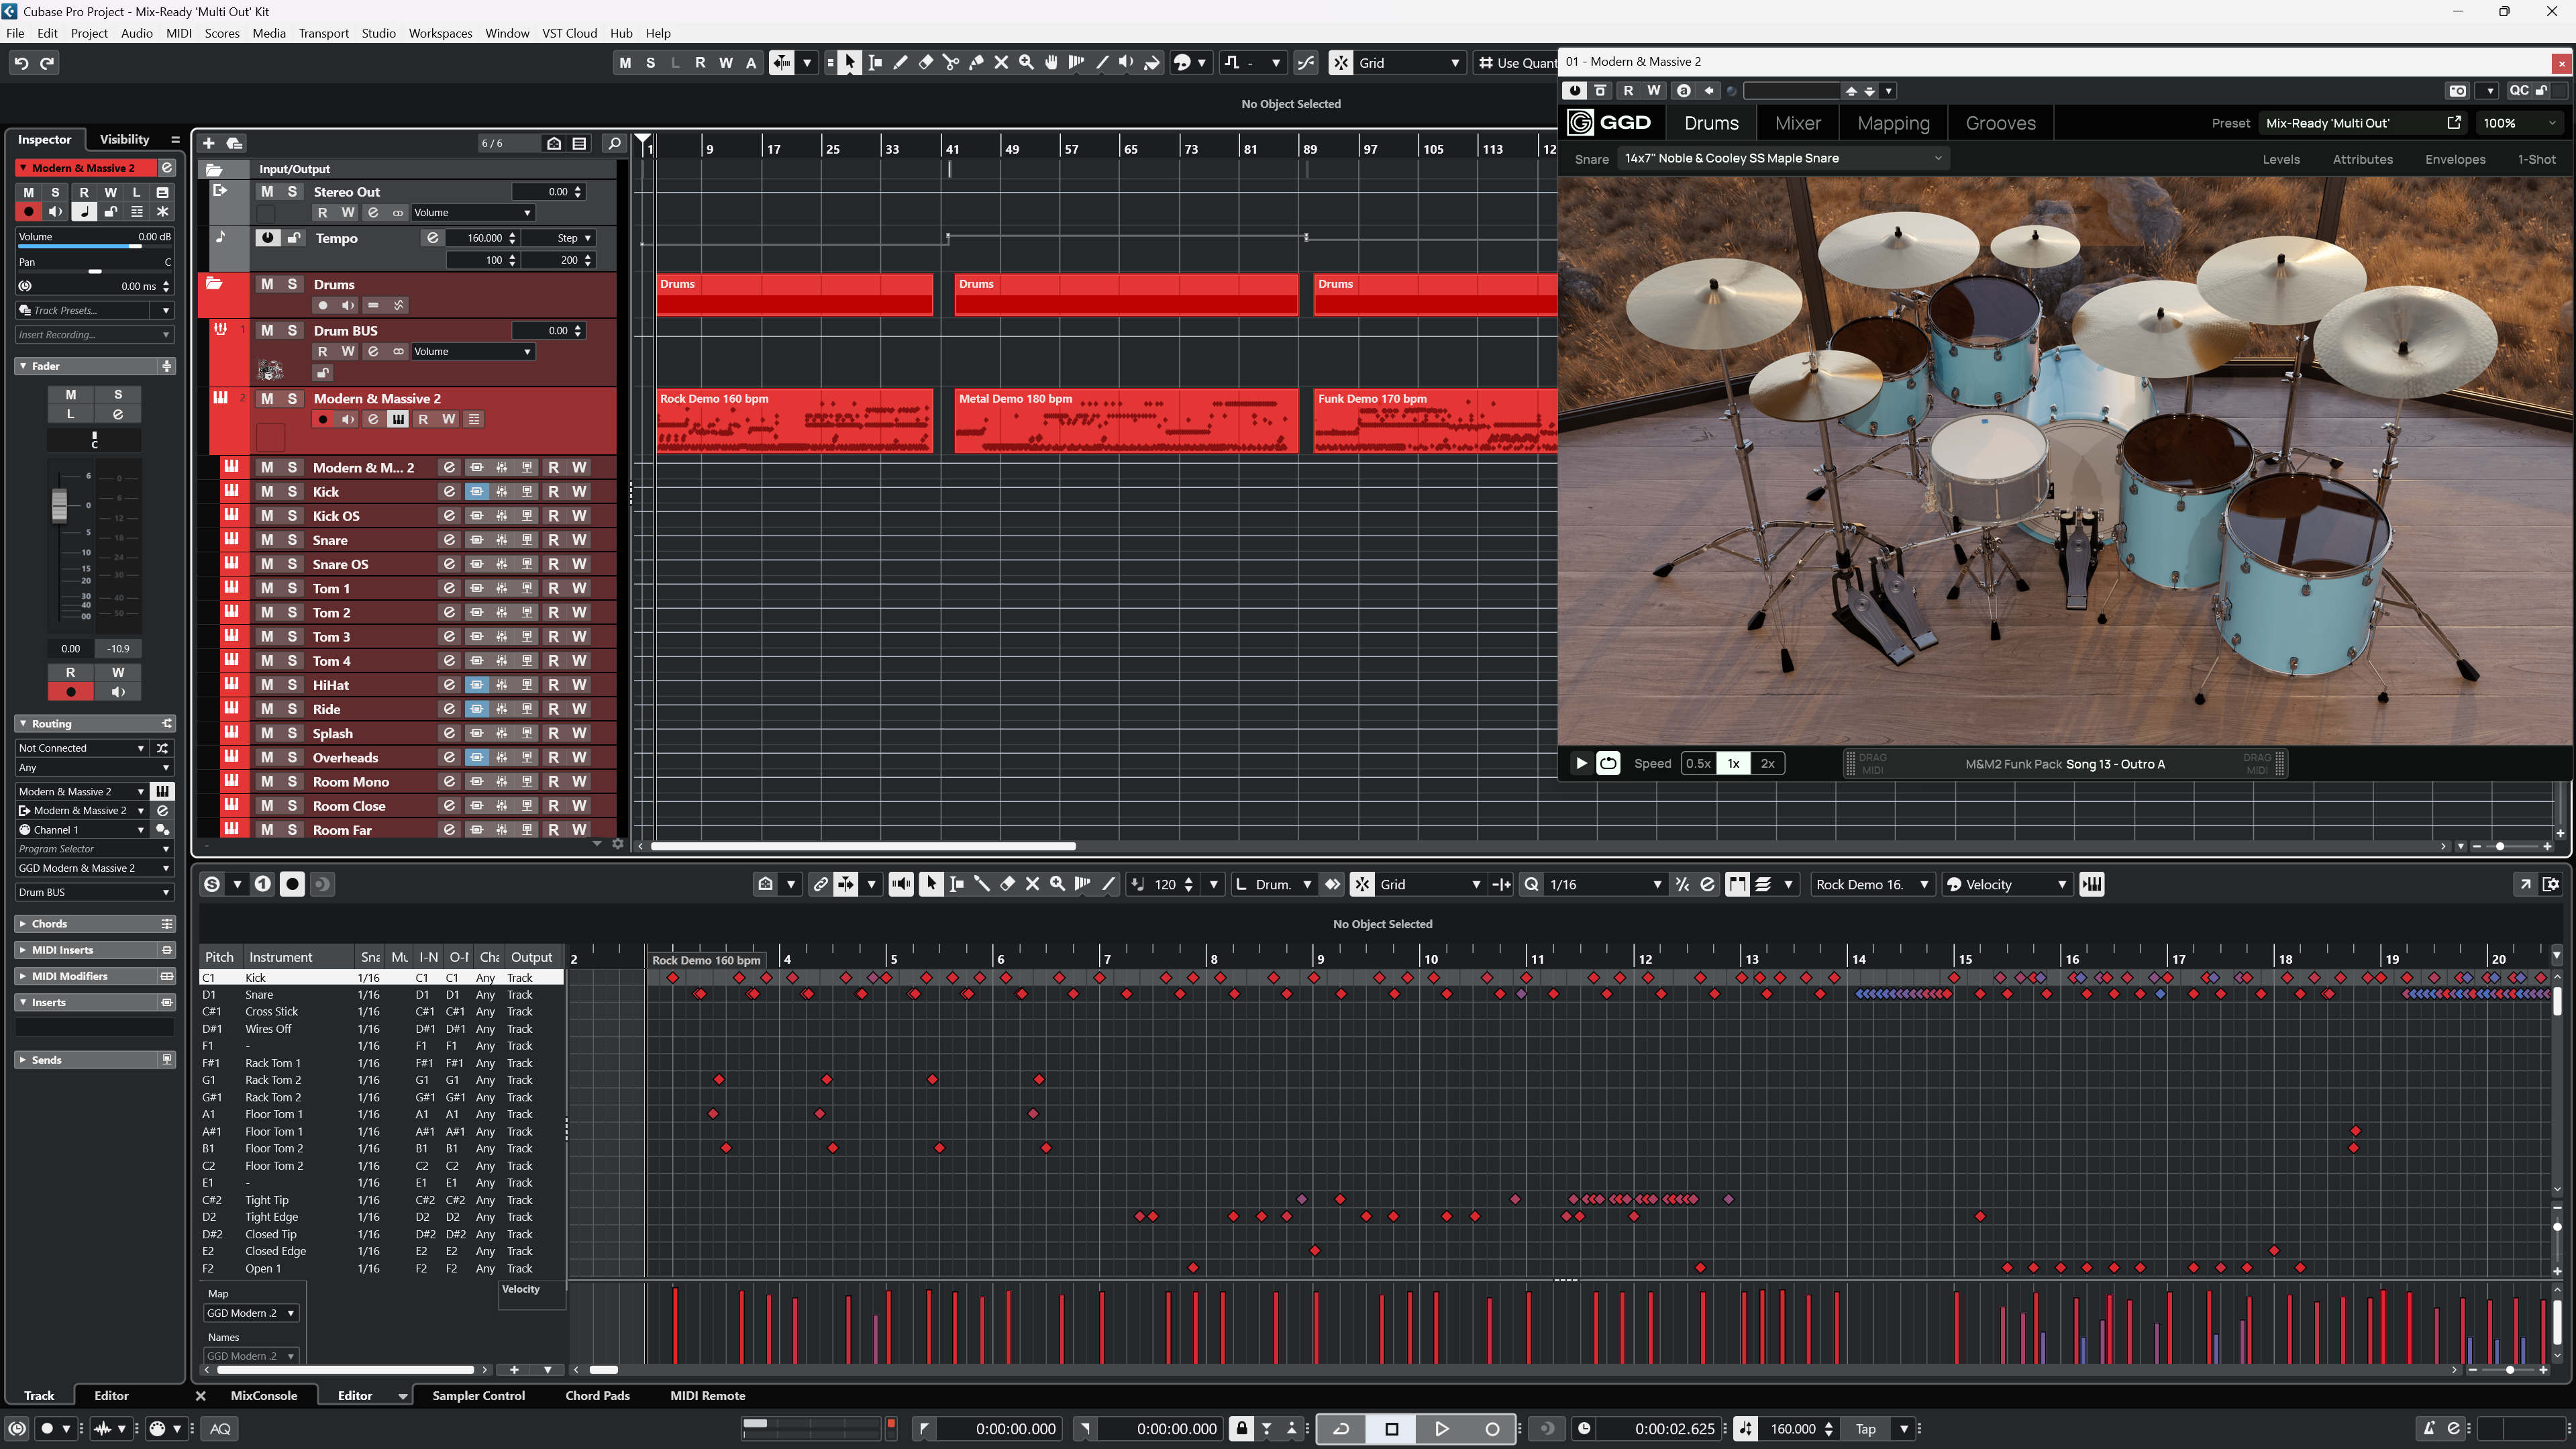Switch to the GGD Mixer tab
Screen dimensions: 2576x1449
pos(1797,123)
